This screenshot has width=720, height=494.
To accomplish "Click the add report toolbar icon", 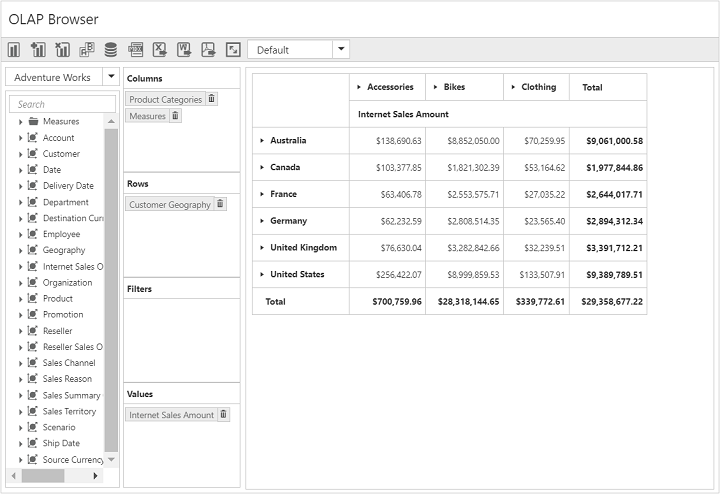I will pyautogui.click(x=38, y=50).
